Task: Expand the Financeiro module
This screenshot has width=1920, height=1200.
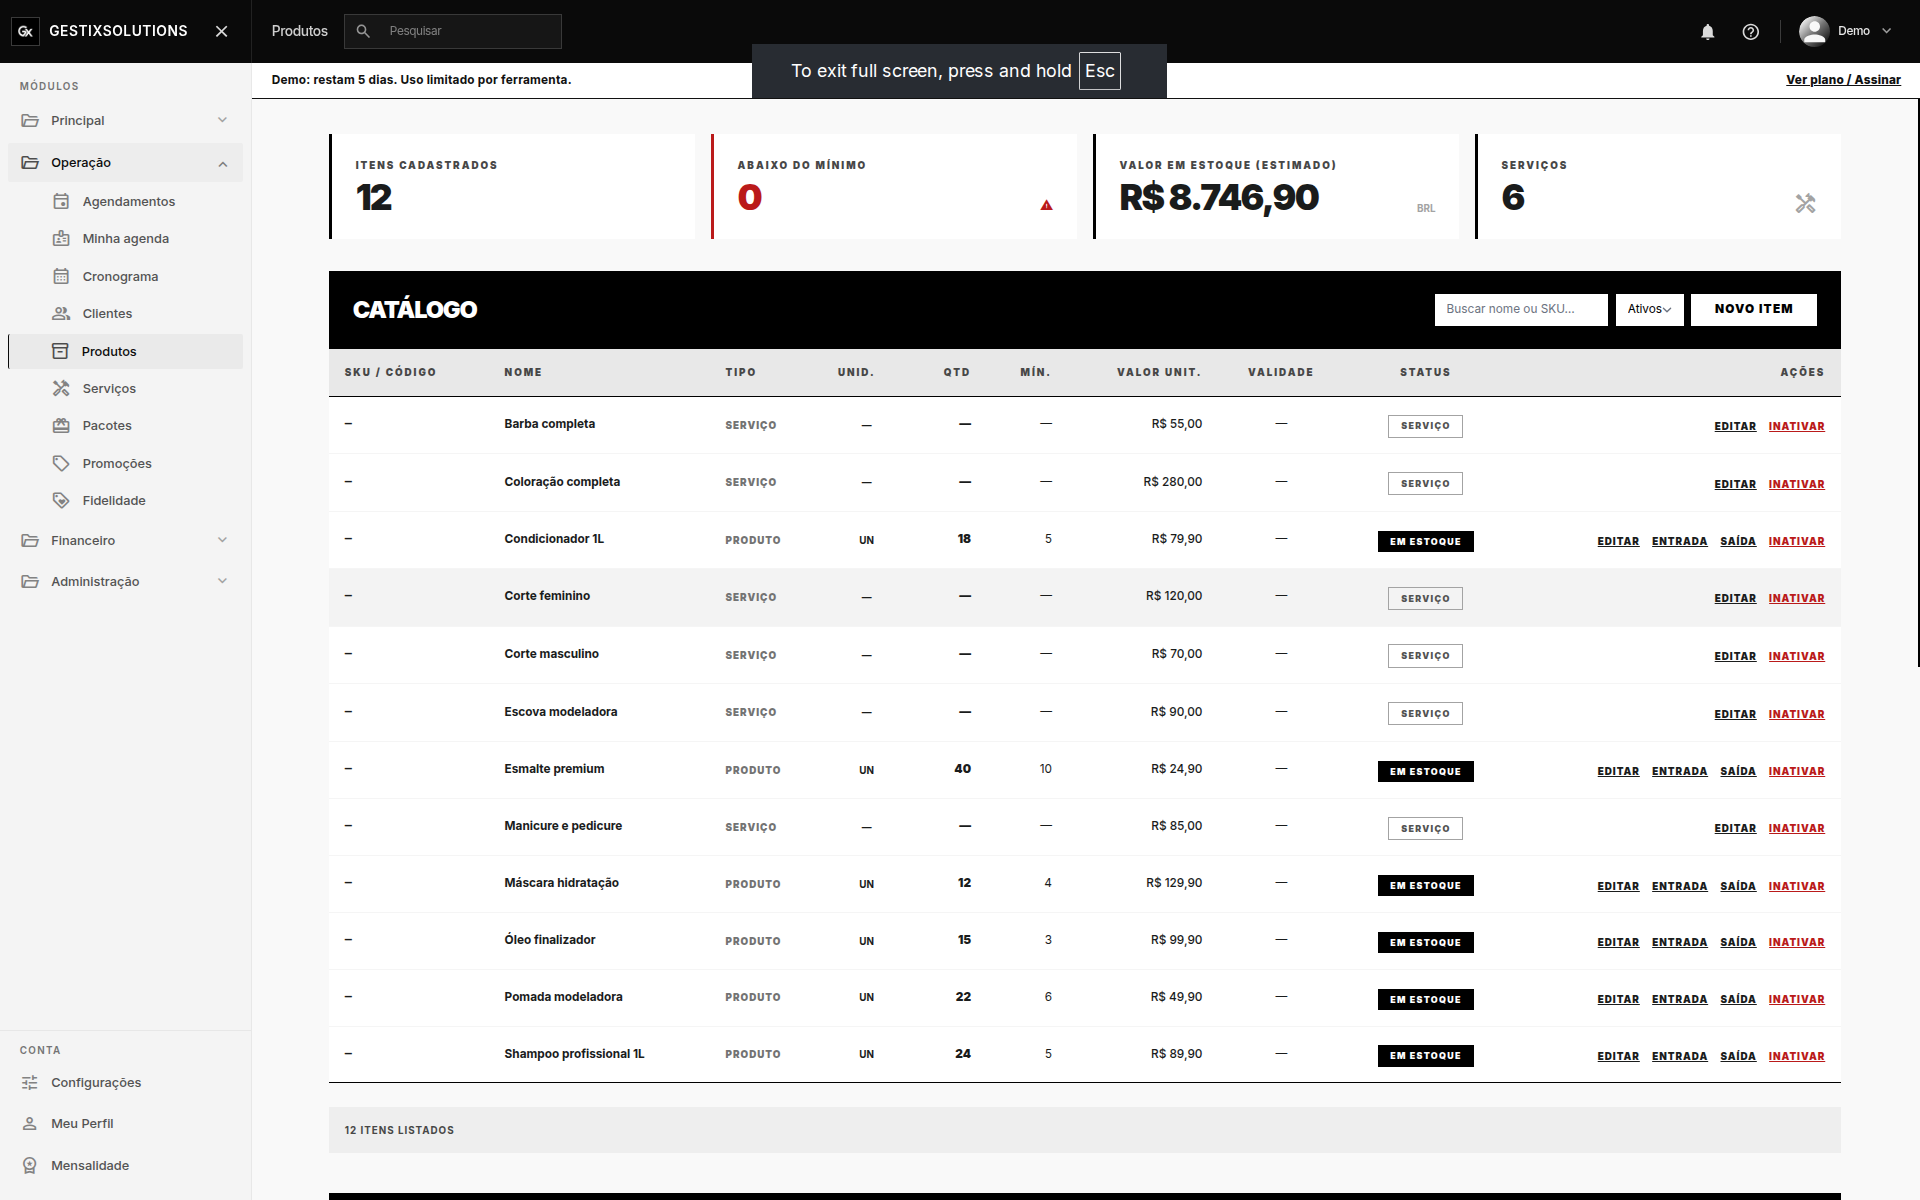Action: pos(125,540)
